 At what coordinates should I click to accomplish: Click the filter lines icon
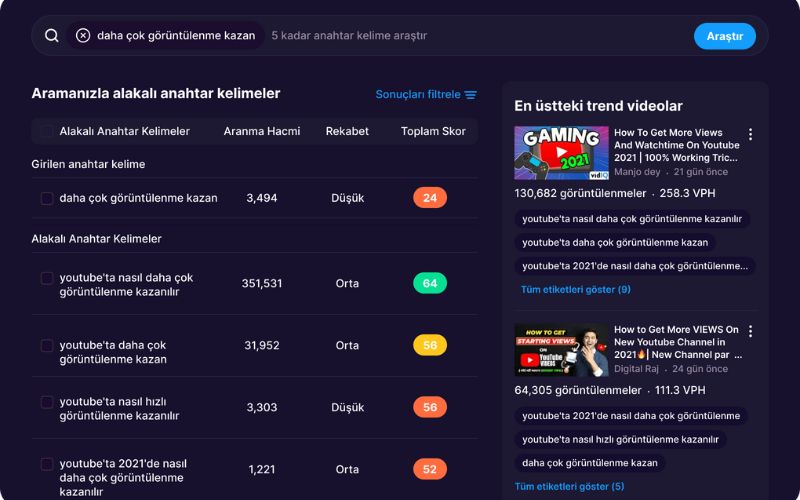point(470,95)
